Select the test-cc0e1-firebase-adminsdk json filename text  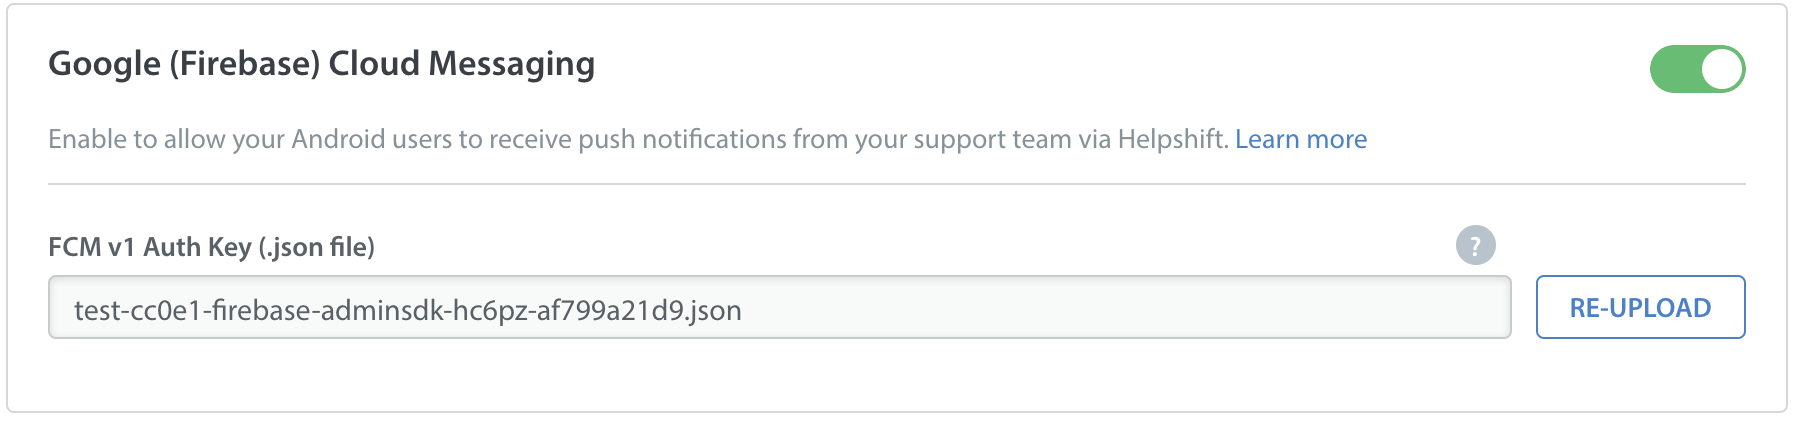(408, 310)
